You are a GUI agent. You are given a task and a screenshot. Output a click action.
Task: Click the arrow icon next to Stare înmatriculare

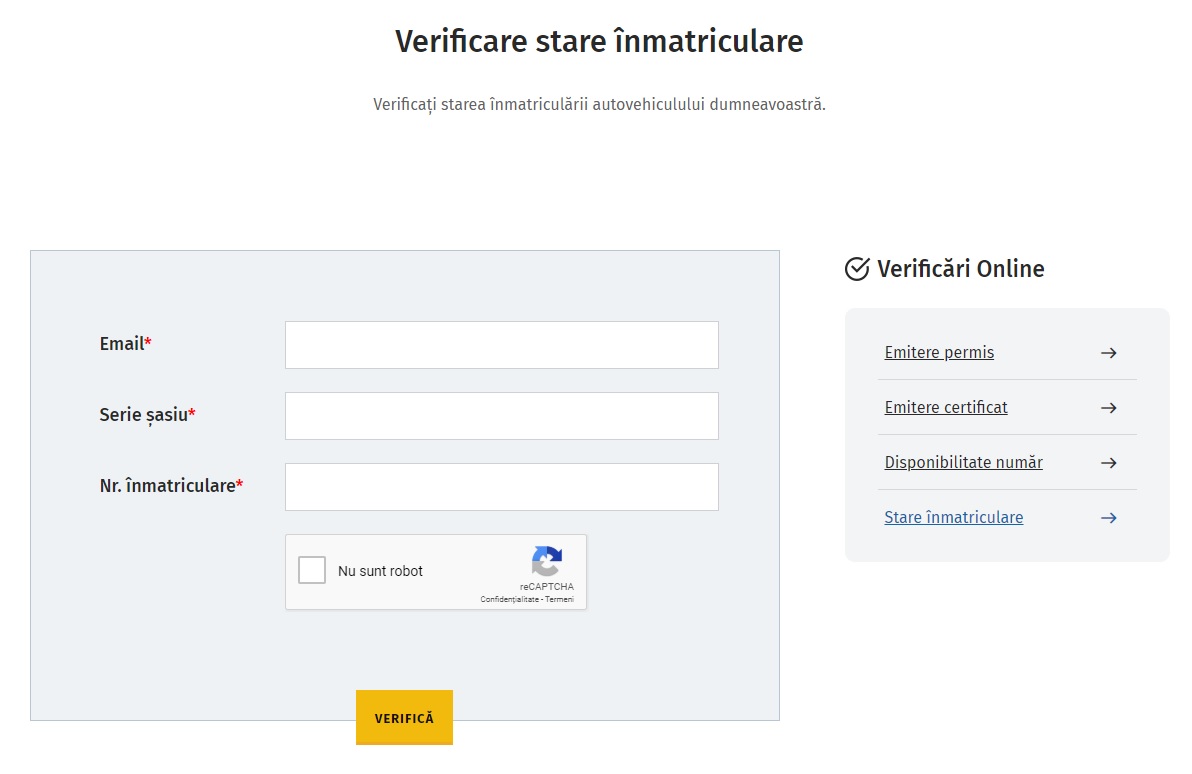(x=1108, y=517)
